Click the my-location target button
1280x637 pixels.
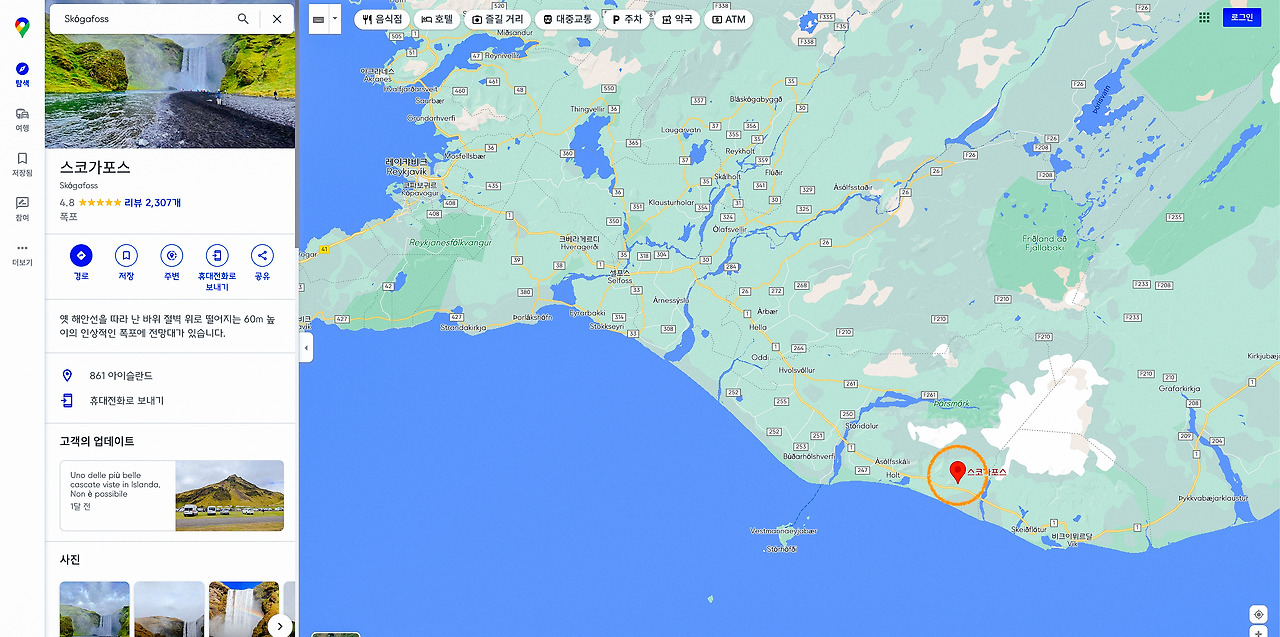[1258, 614]
